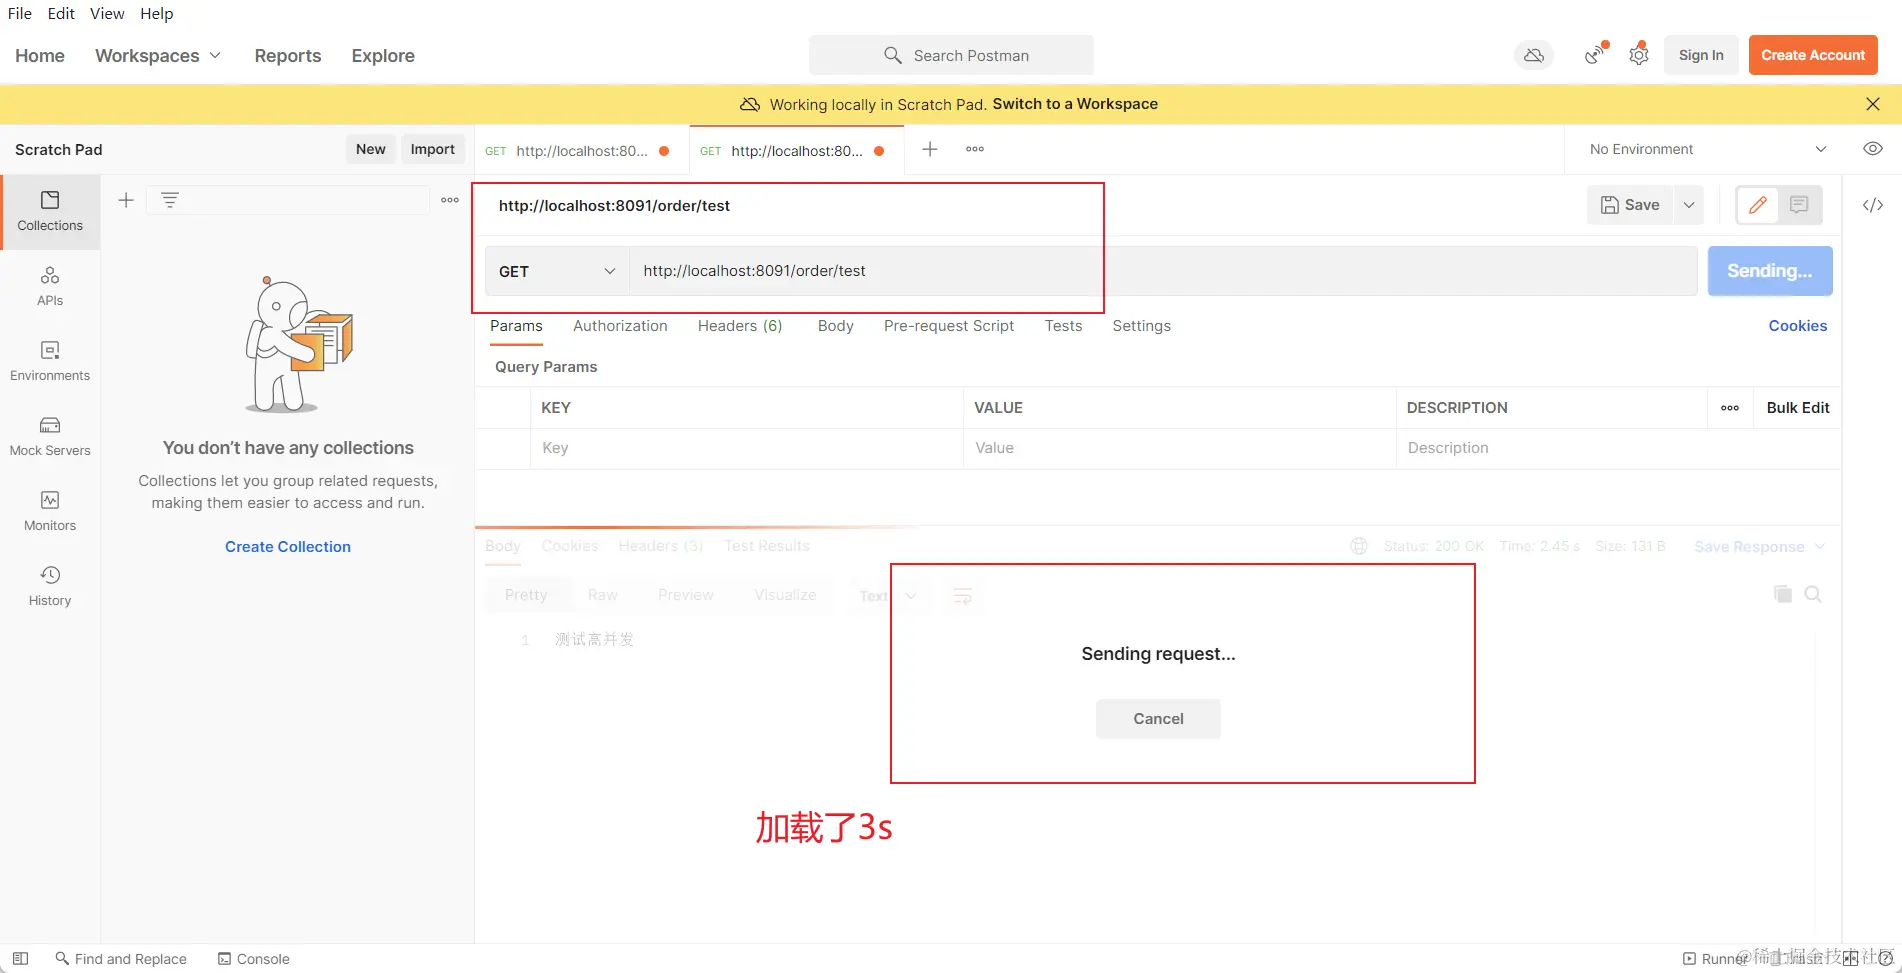Switch to the Params tab
The height and width of the screenshot is (973, 1902).
coord(516,326)
